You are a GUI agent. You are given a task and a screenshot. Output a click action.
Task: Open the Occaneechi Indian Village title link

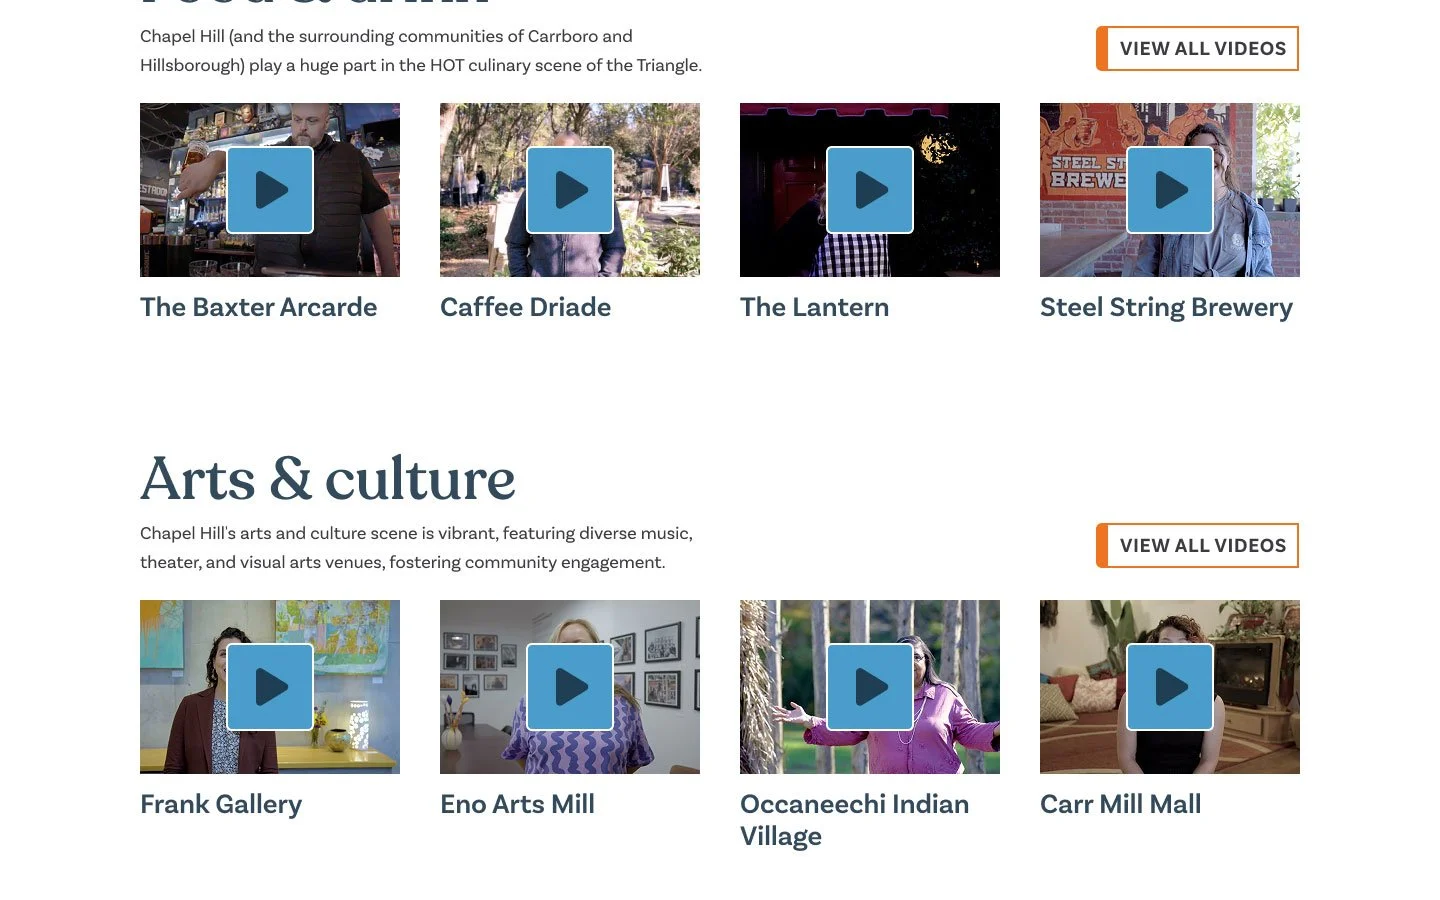pyautogui.click(x=854, y=820)
